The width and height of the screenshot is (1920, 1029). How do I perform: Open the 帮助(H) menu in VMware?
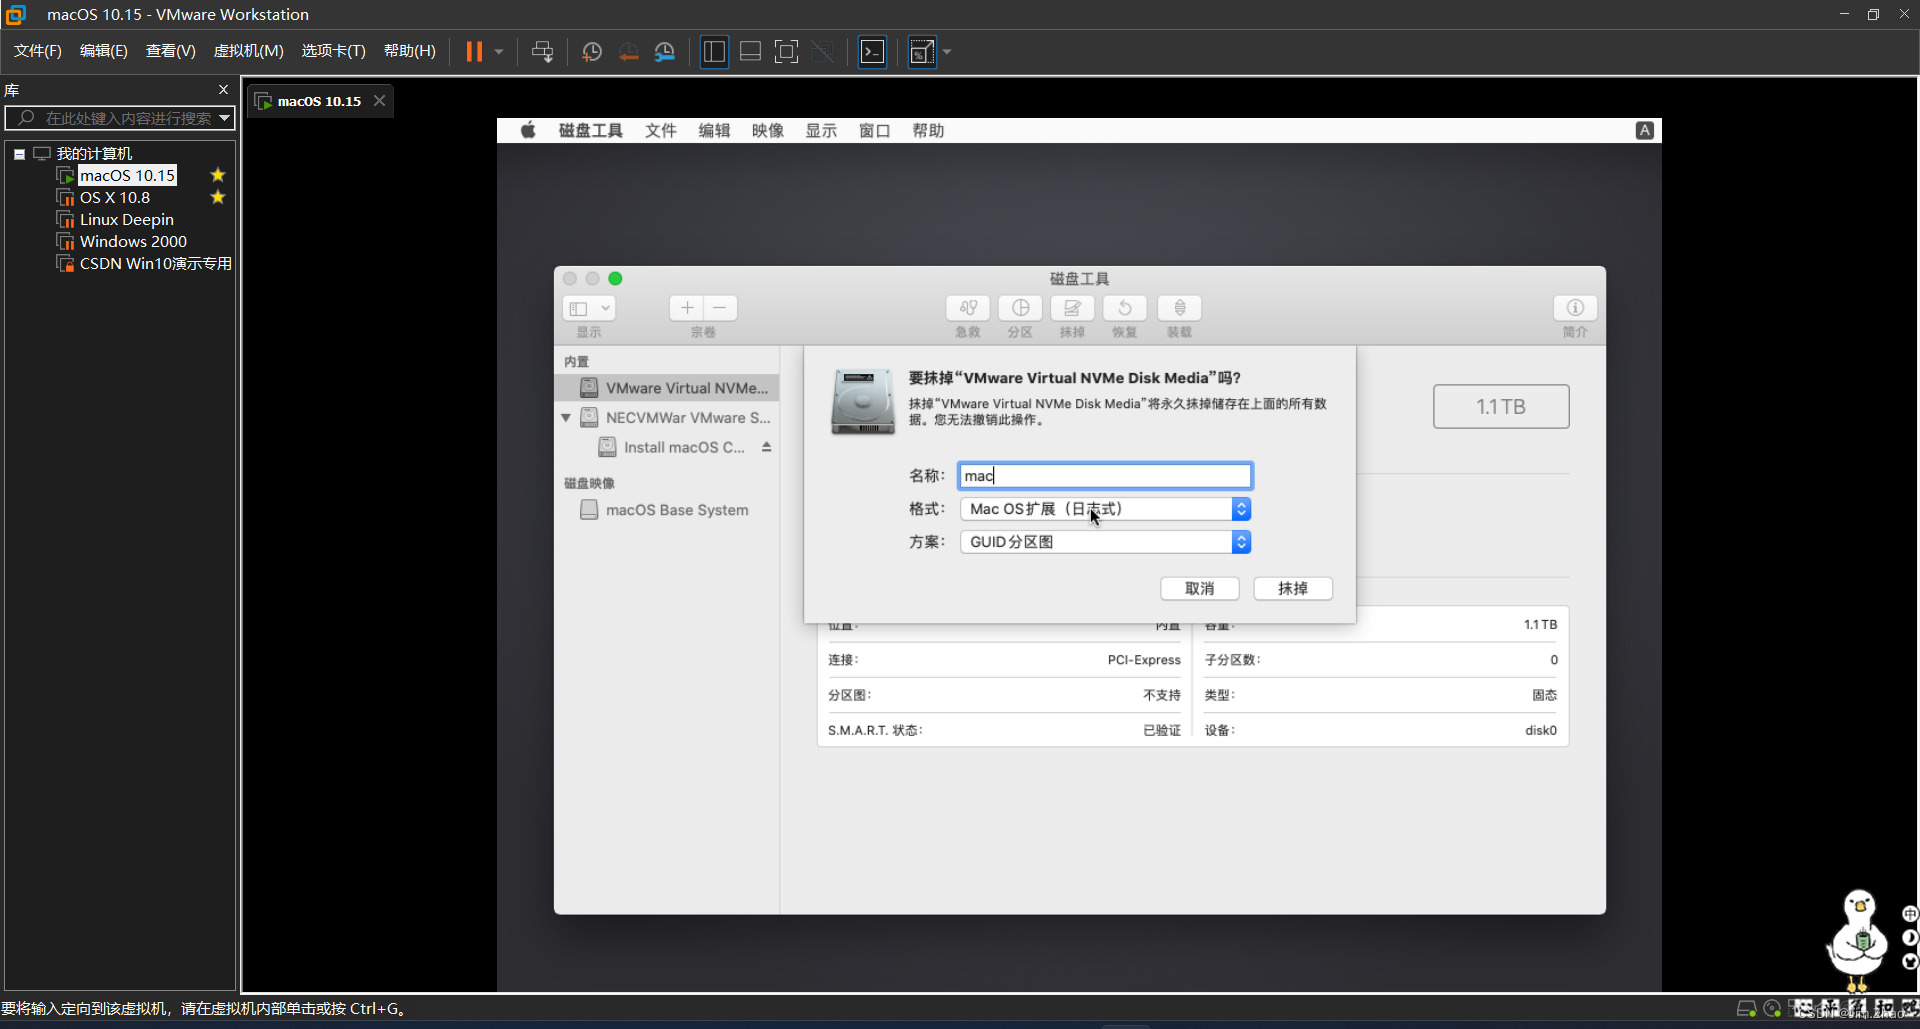click(410, 51)
